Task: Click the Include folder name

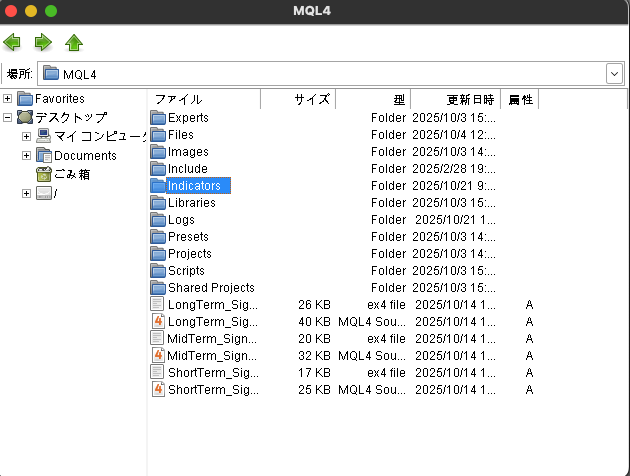Action: tap(188, 169)
